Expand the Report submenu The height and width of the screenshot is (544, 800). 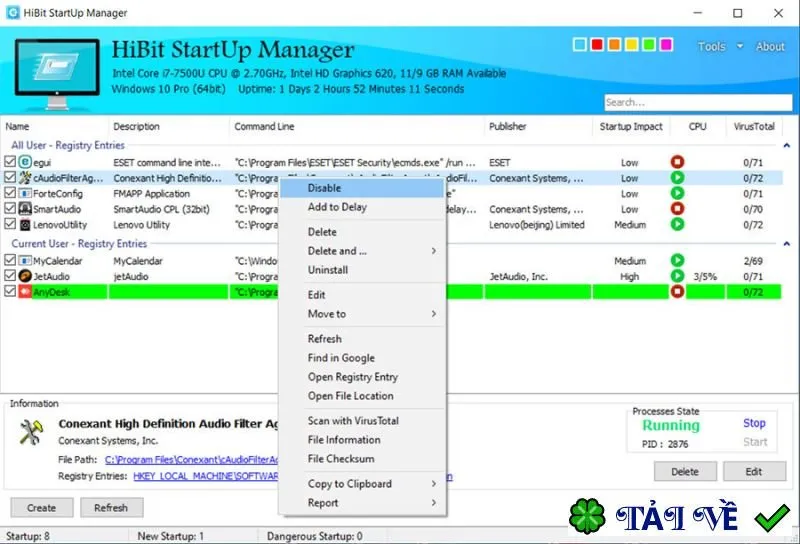(362, 503)
